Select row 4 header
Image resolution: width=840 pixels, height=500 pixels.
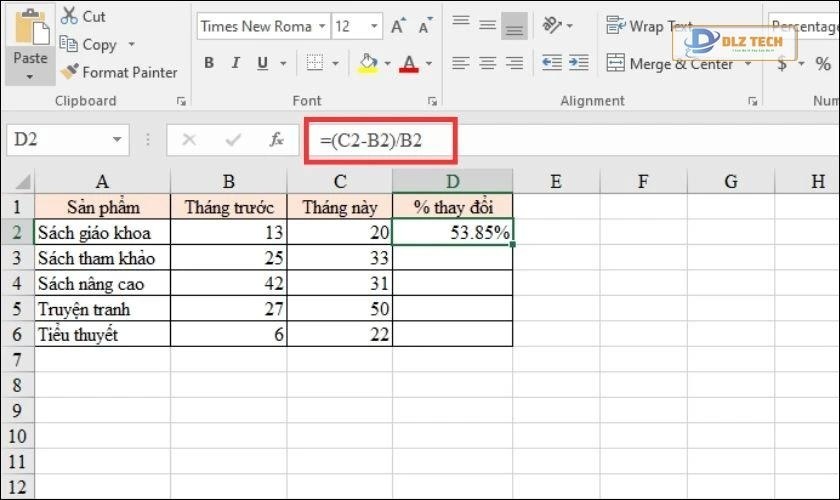point(16,284)
